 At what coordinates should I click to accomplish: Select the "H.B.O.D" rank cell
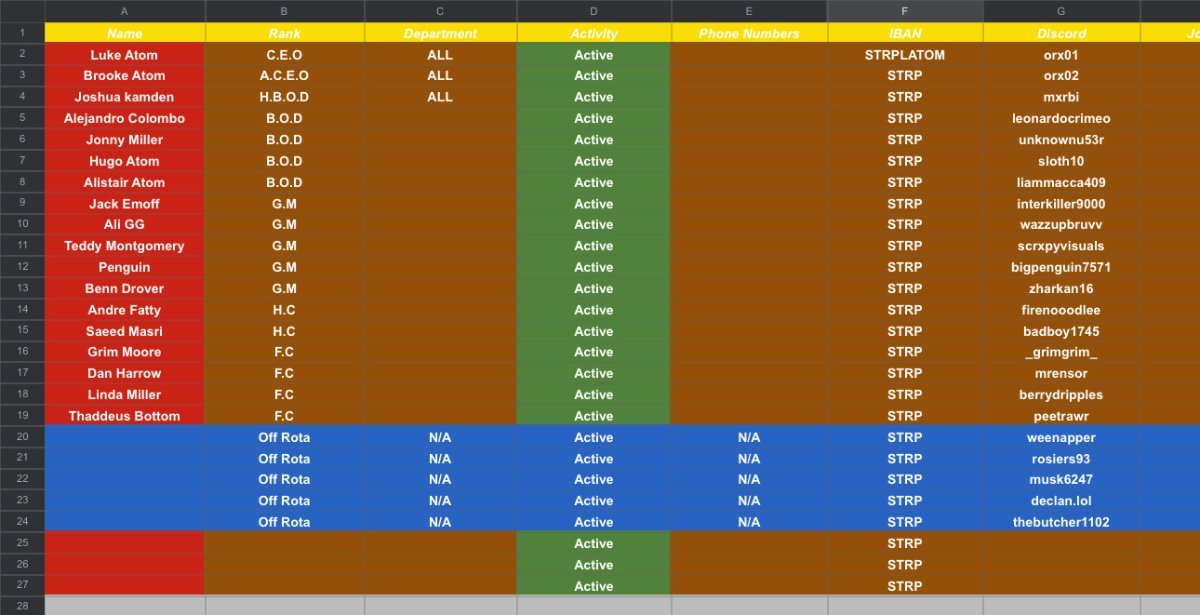click(284, 97)
